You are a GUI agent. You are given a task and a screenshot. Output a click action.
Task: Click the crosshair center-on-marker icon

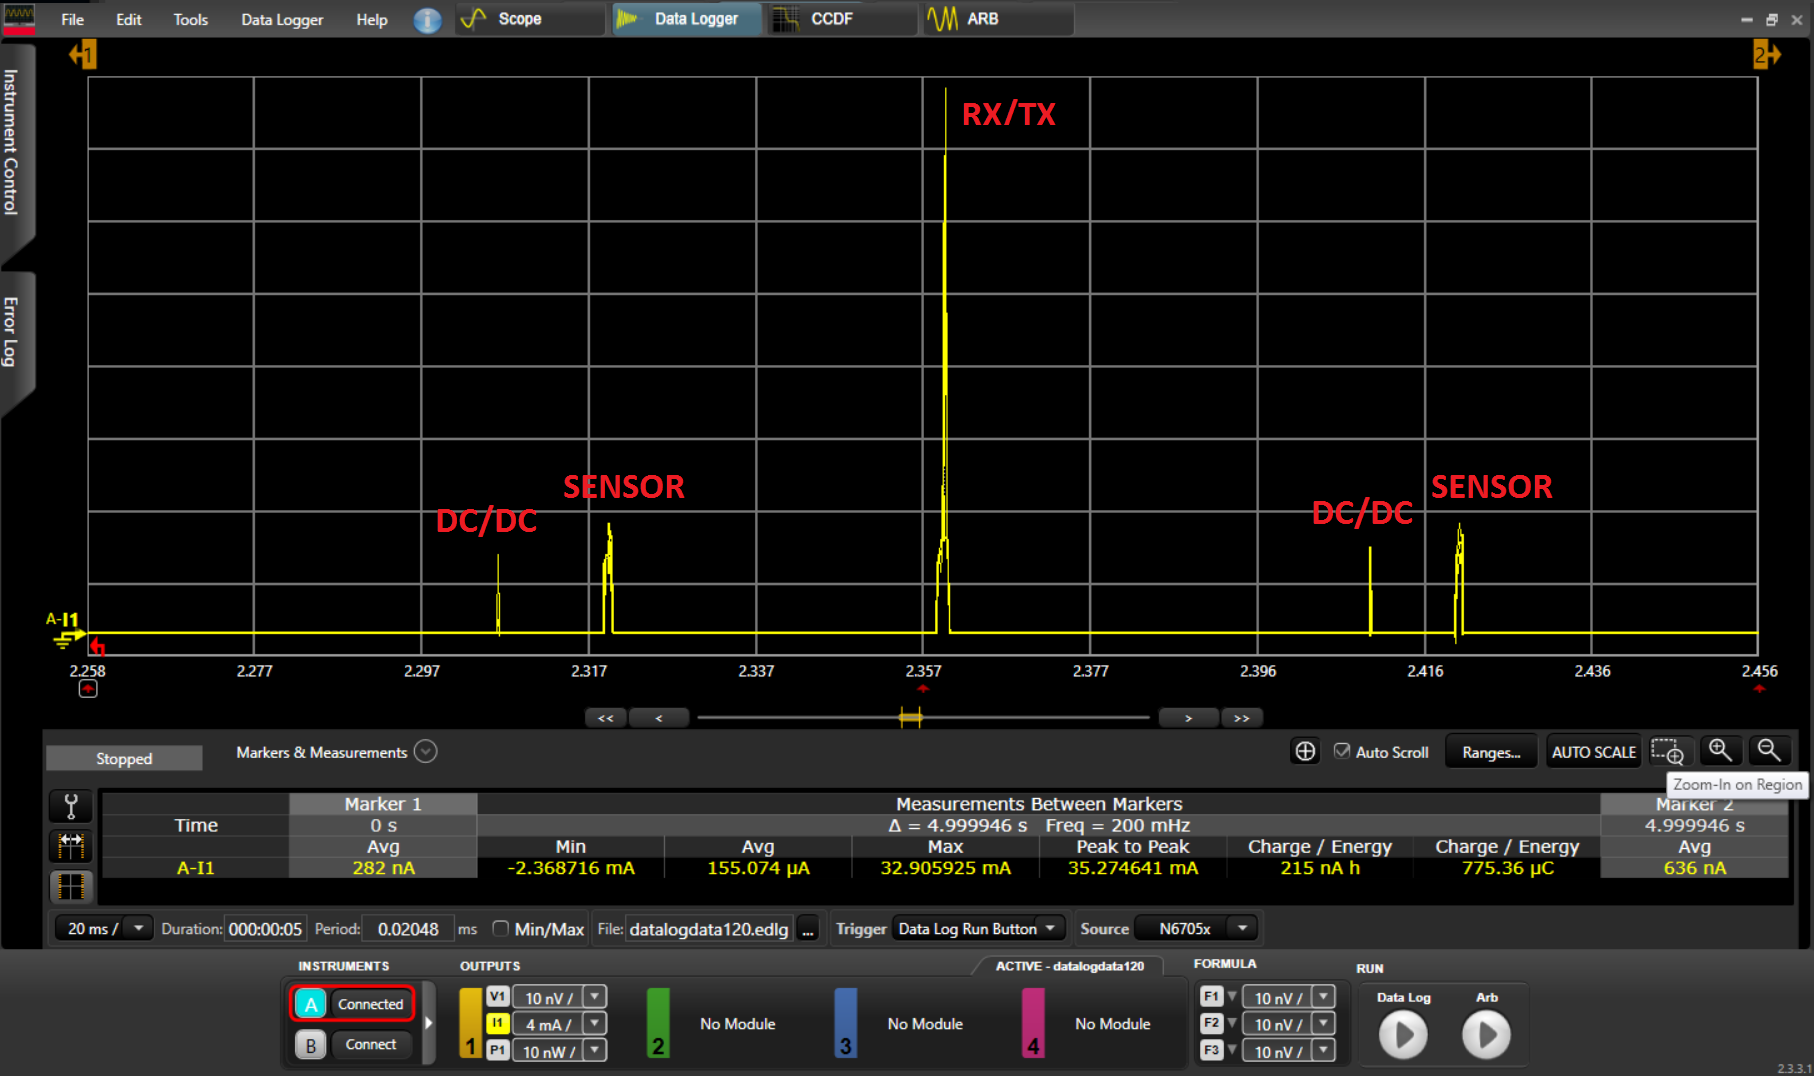coord(1305,752)
